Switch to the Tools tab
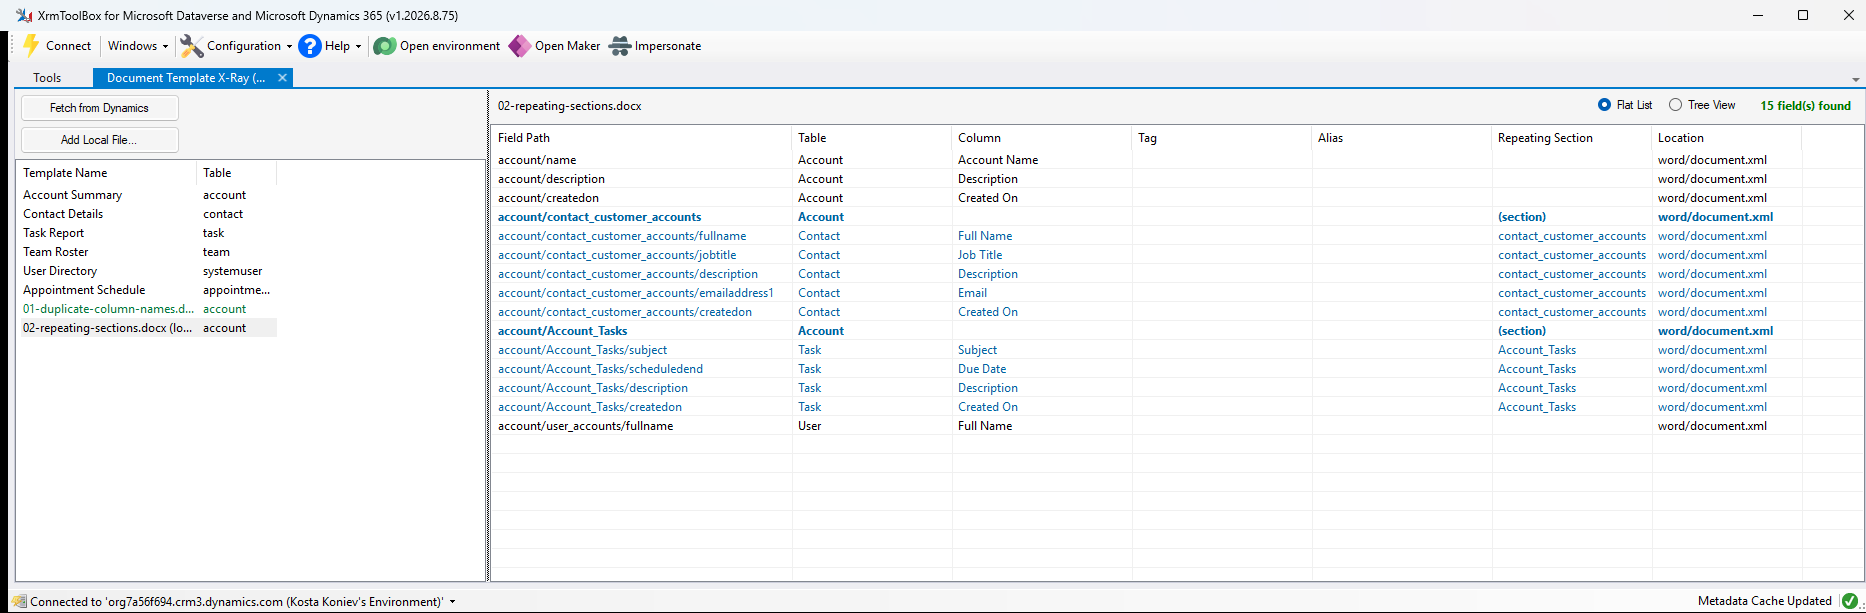Image resolution: width=1866 pixels, height=613 pixels. point(47,78)
